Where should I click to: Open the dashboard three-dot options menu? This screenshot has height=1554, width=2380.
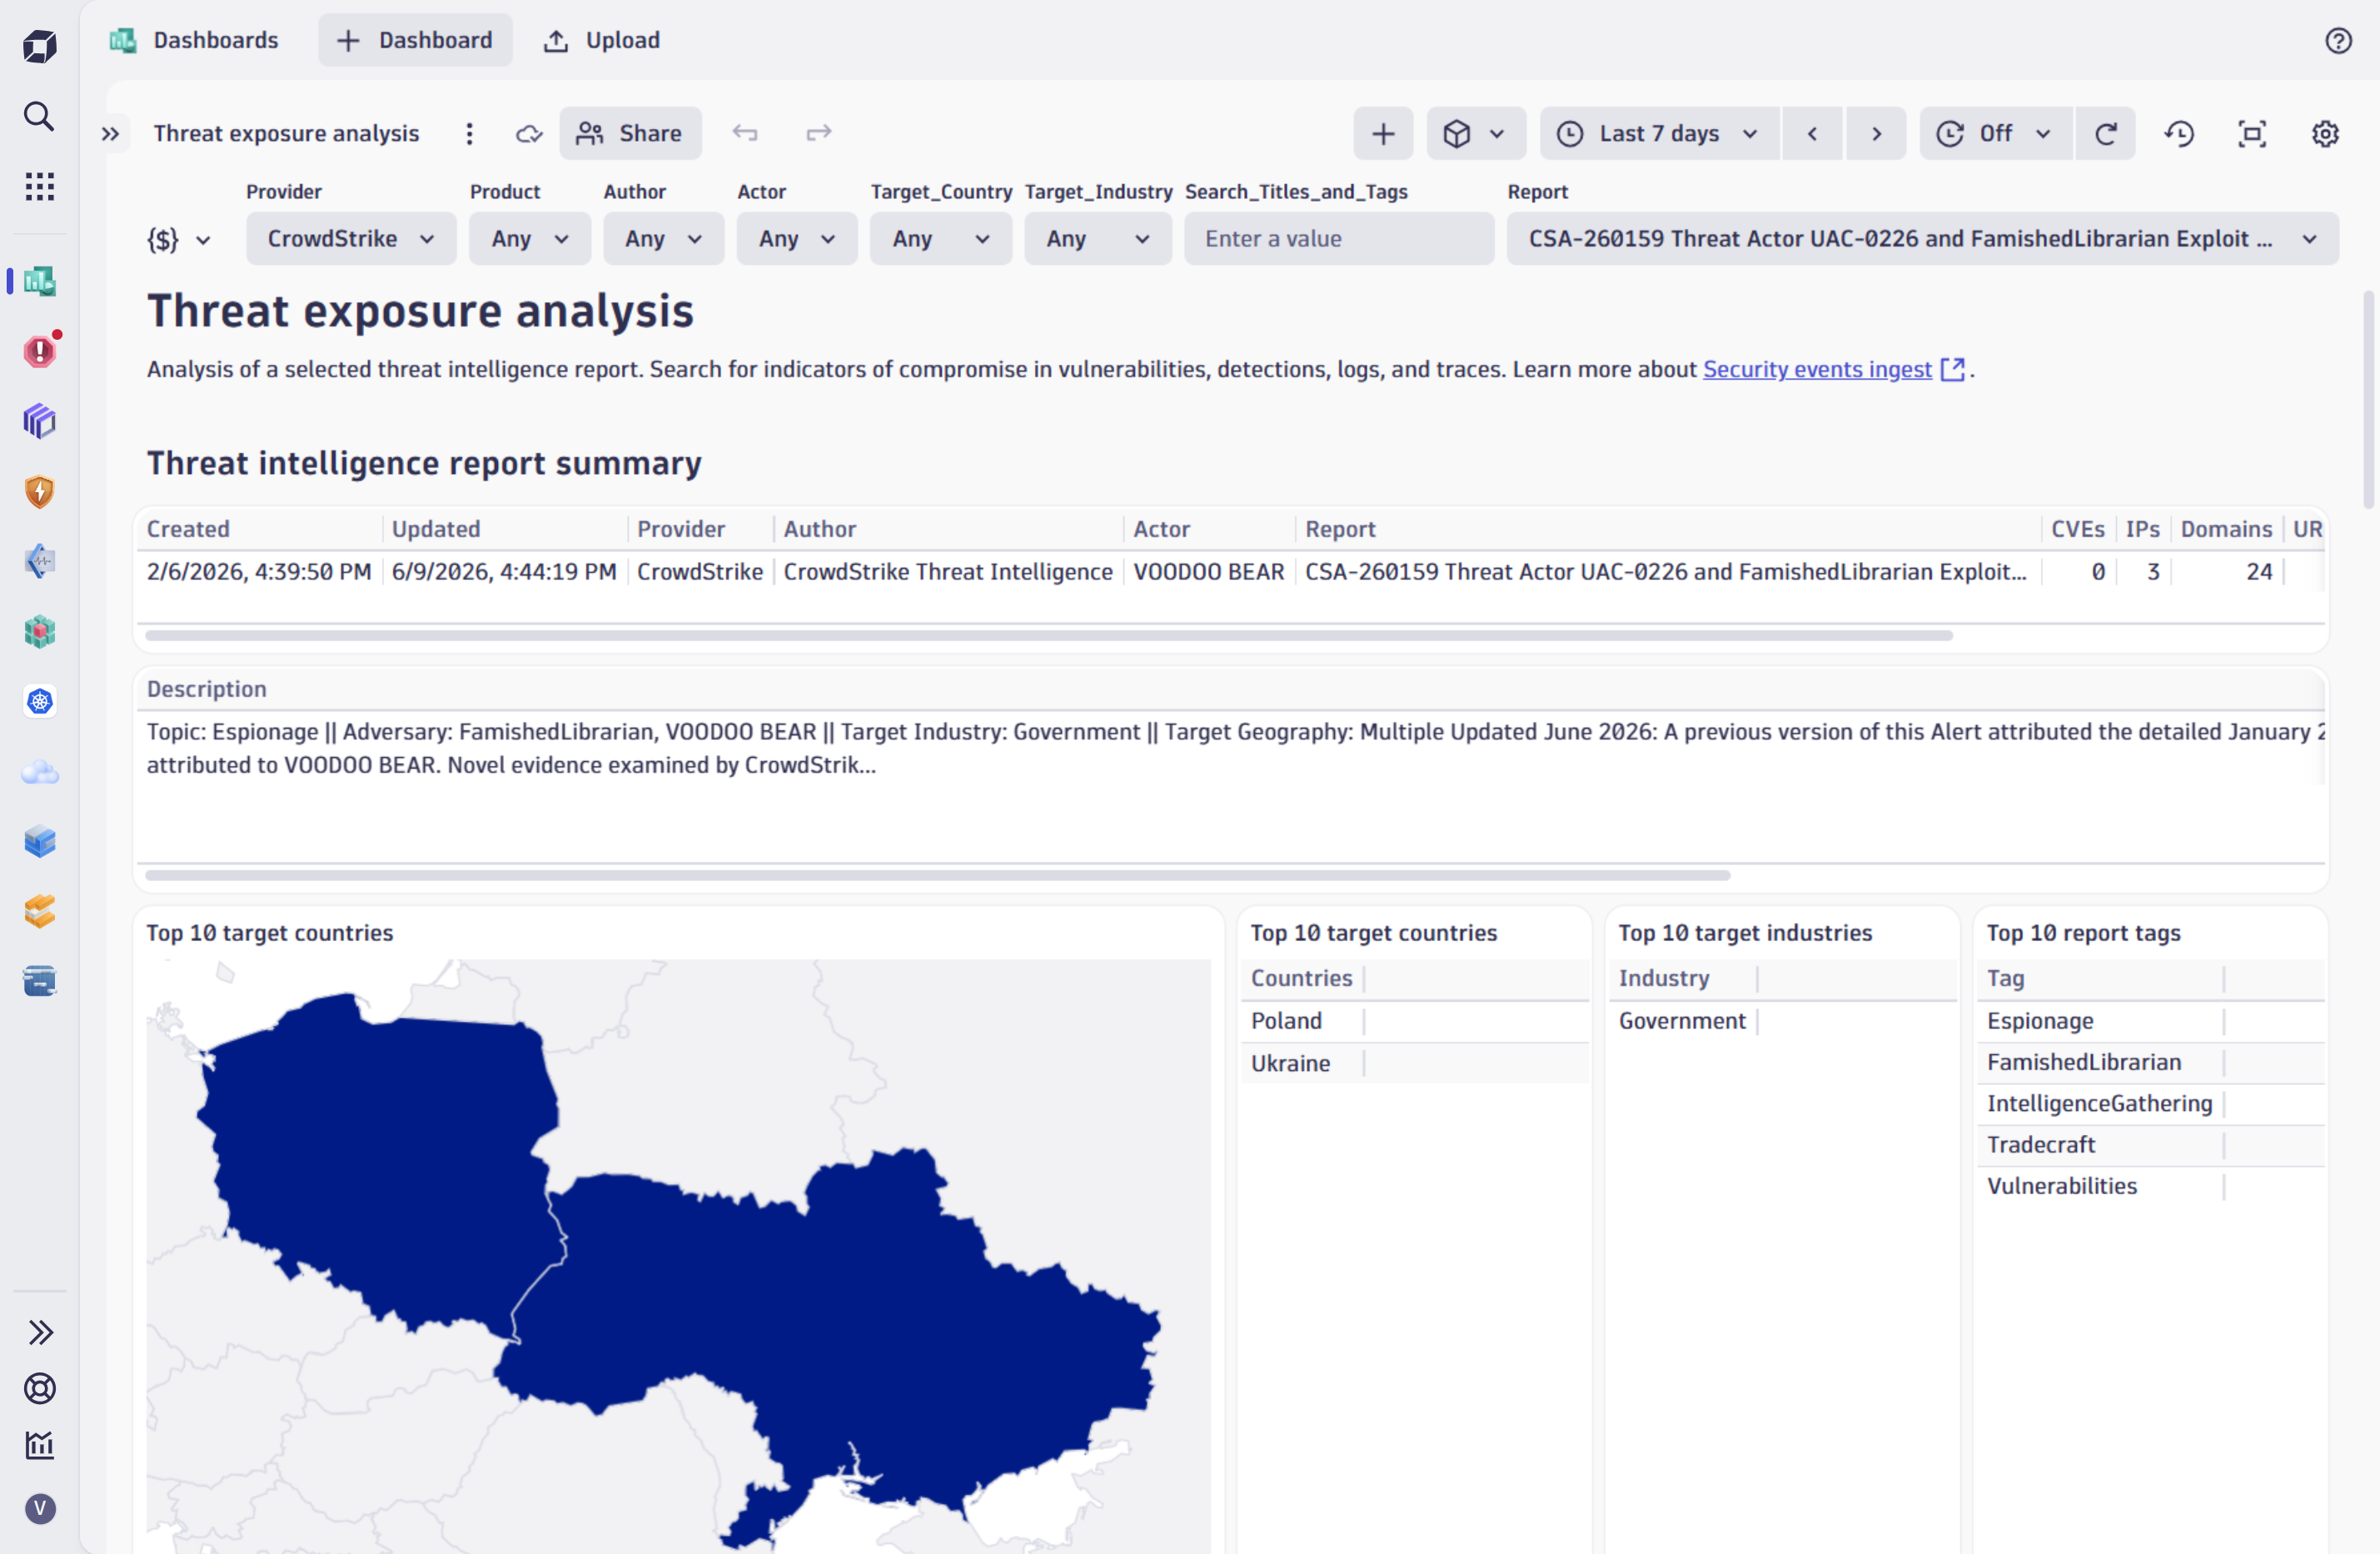(x=469, y=134)
